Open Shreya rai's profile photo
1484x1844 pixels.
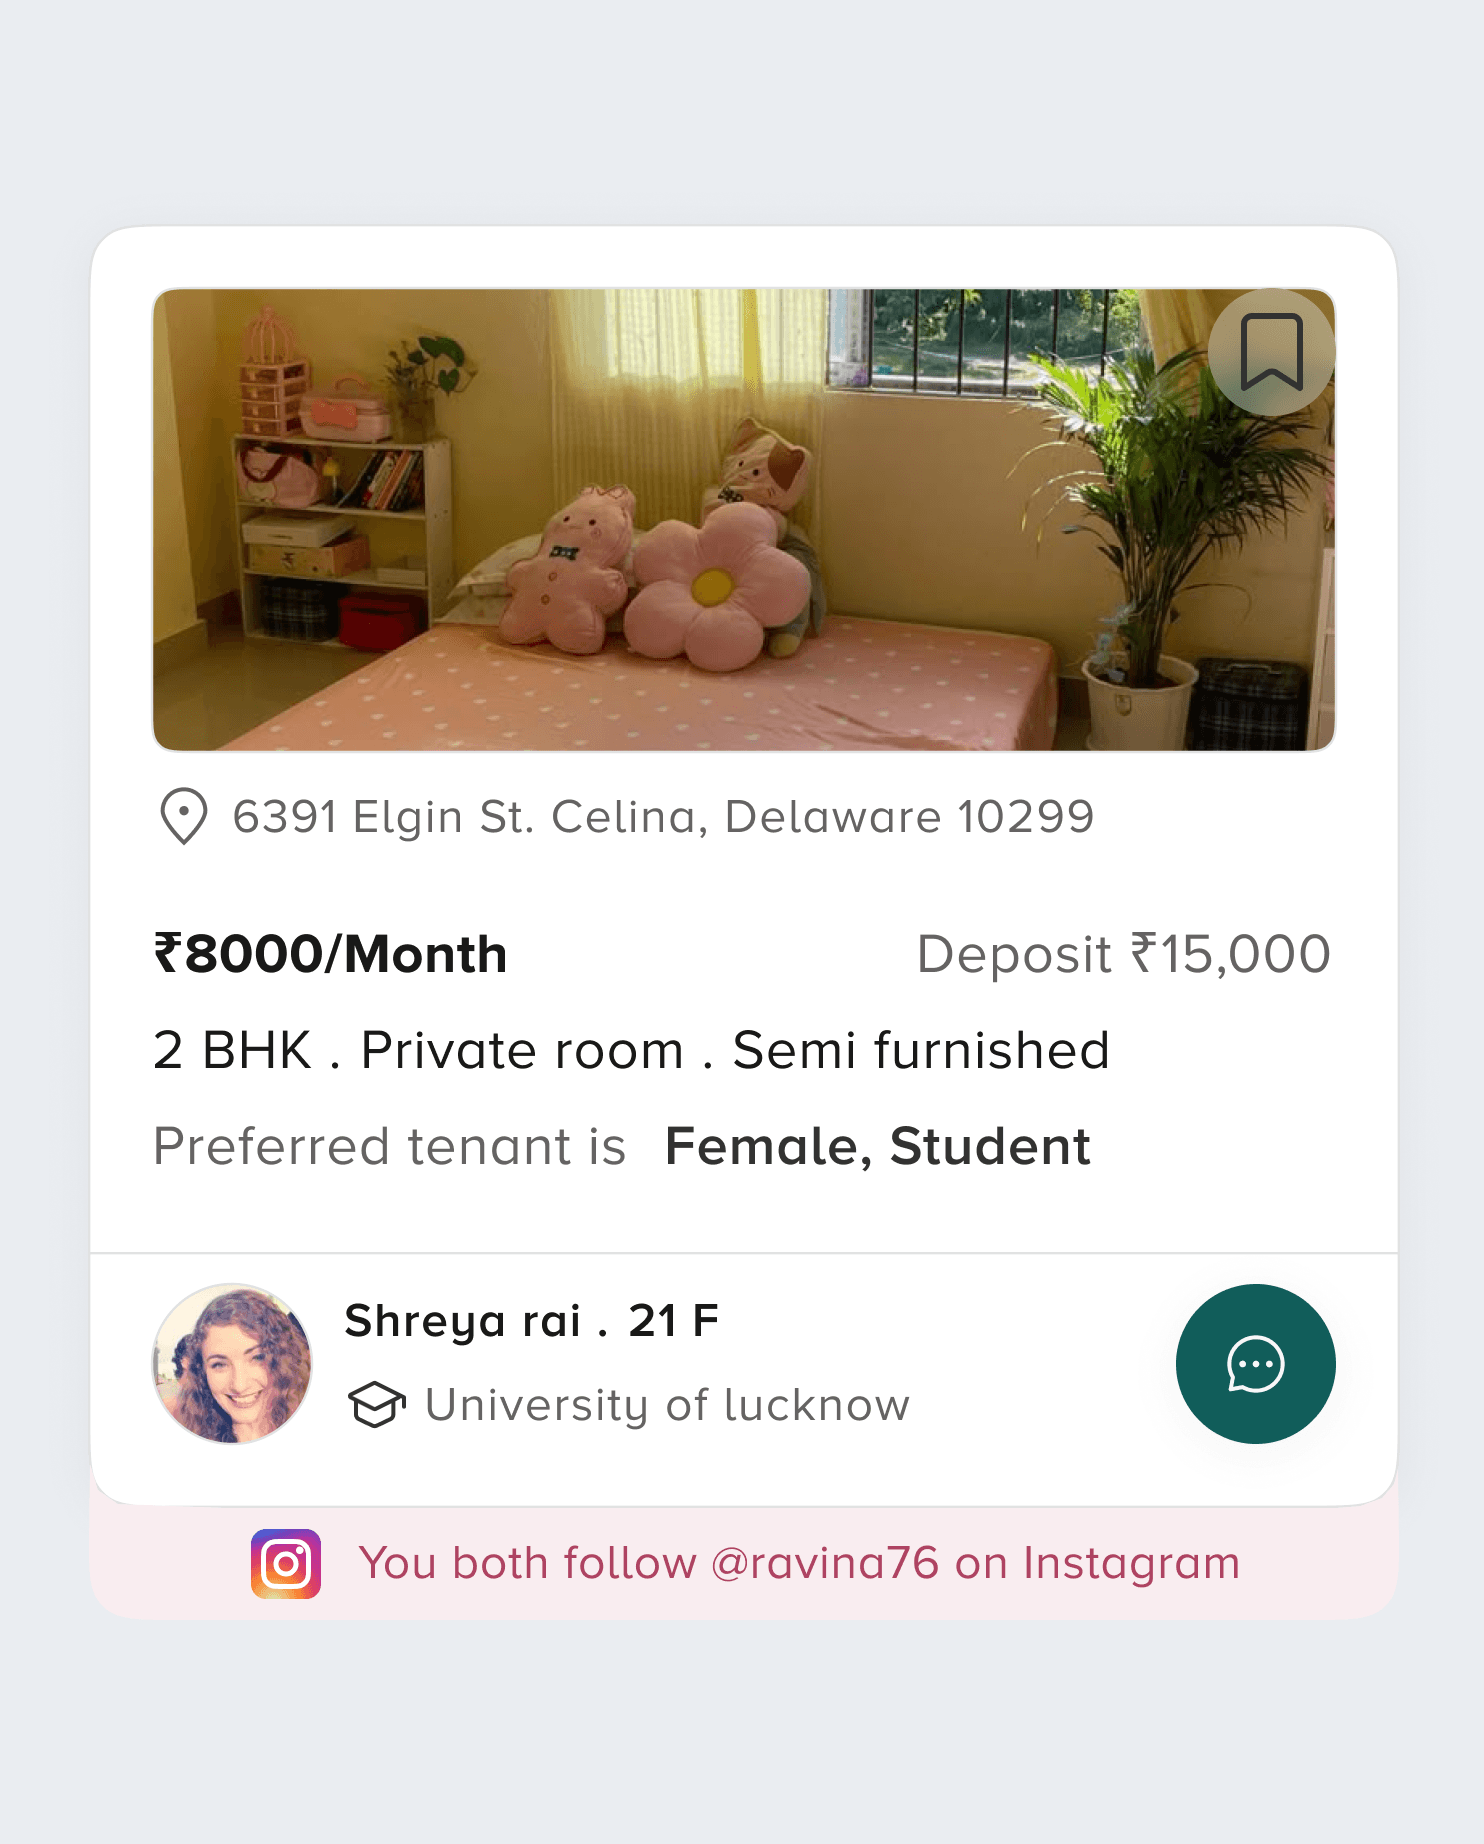(x=232, y=1363)
